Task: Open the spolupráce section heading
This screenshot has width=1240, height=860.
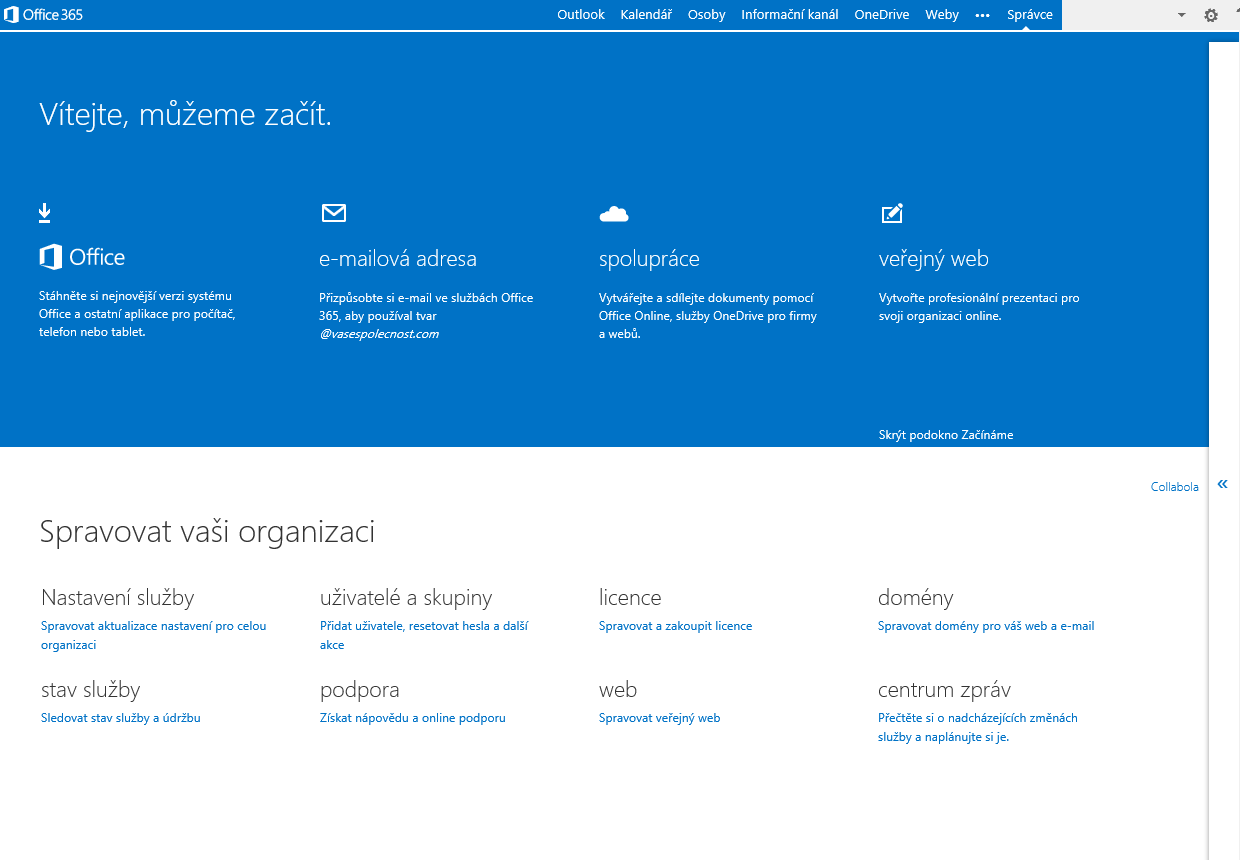Action: pos(649,259)
